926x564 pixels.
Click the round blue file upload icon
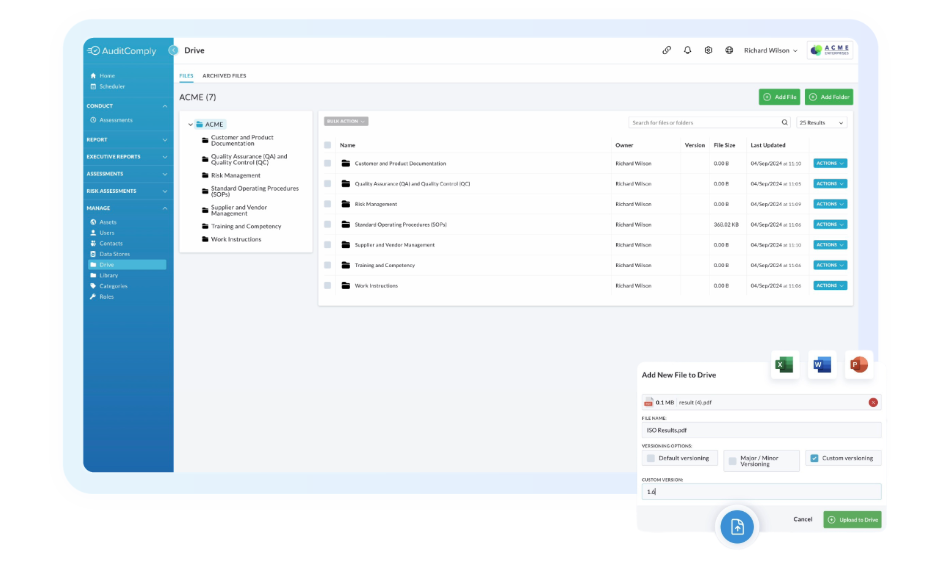click(737, 526)
